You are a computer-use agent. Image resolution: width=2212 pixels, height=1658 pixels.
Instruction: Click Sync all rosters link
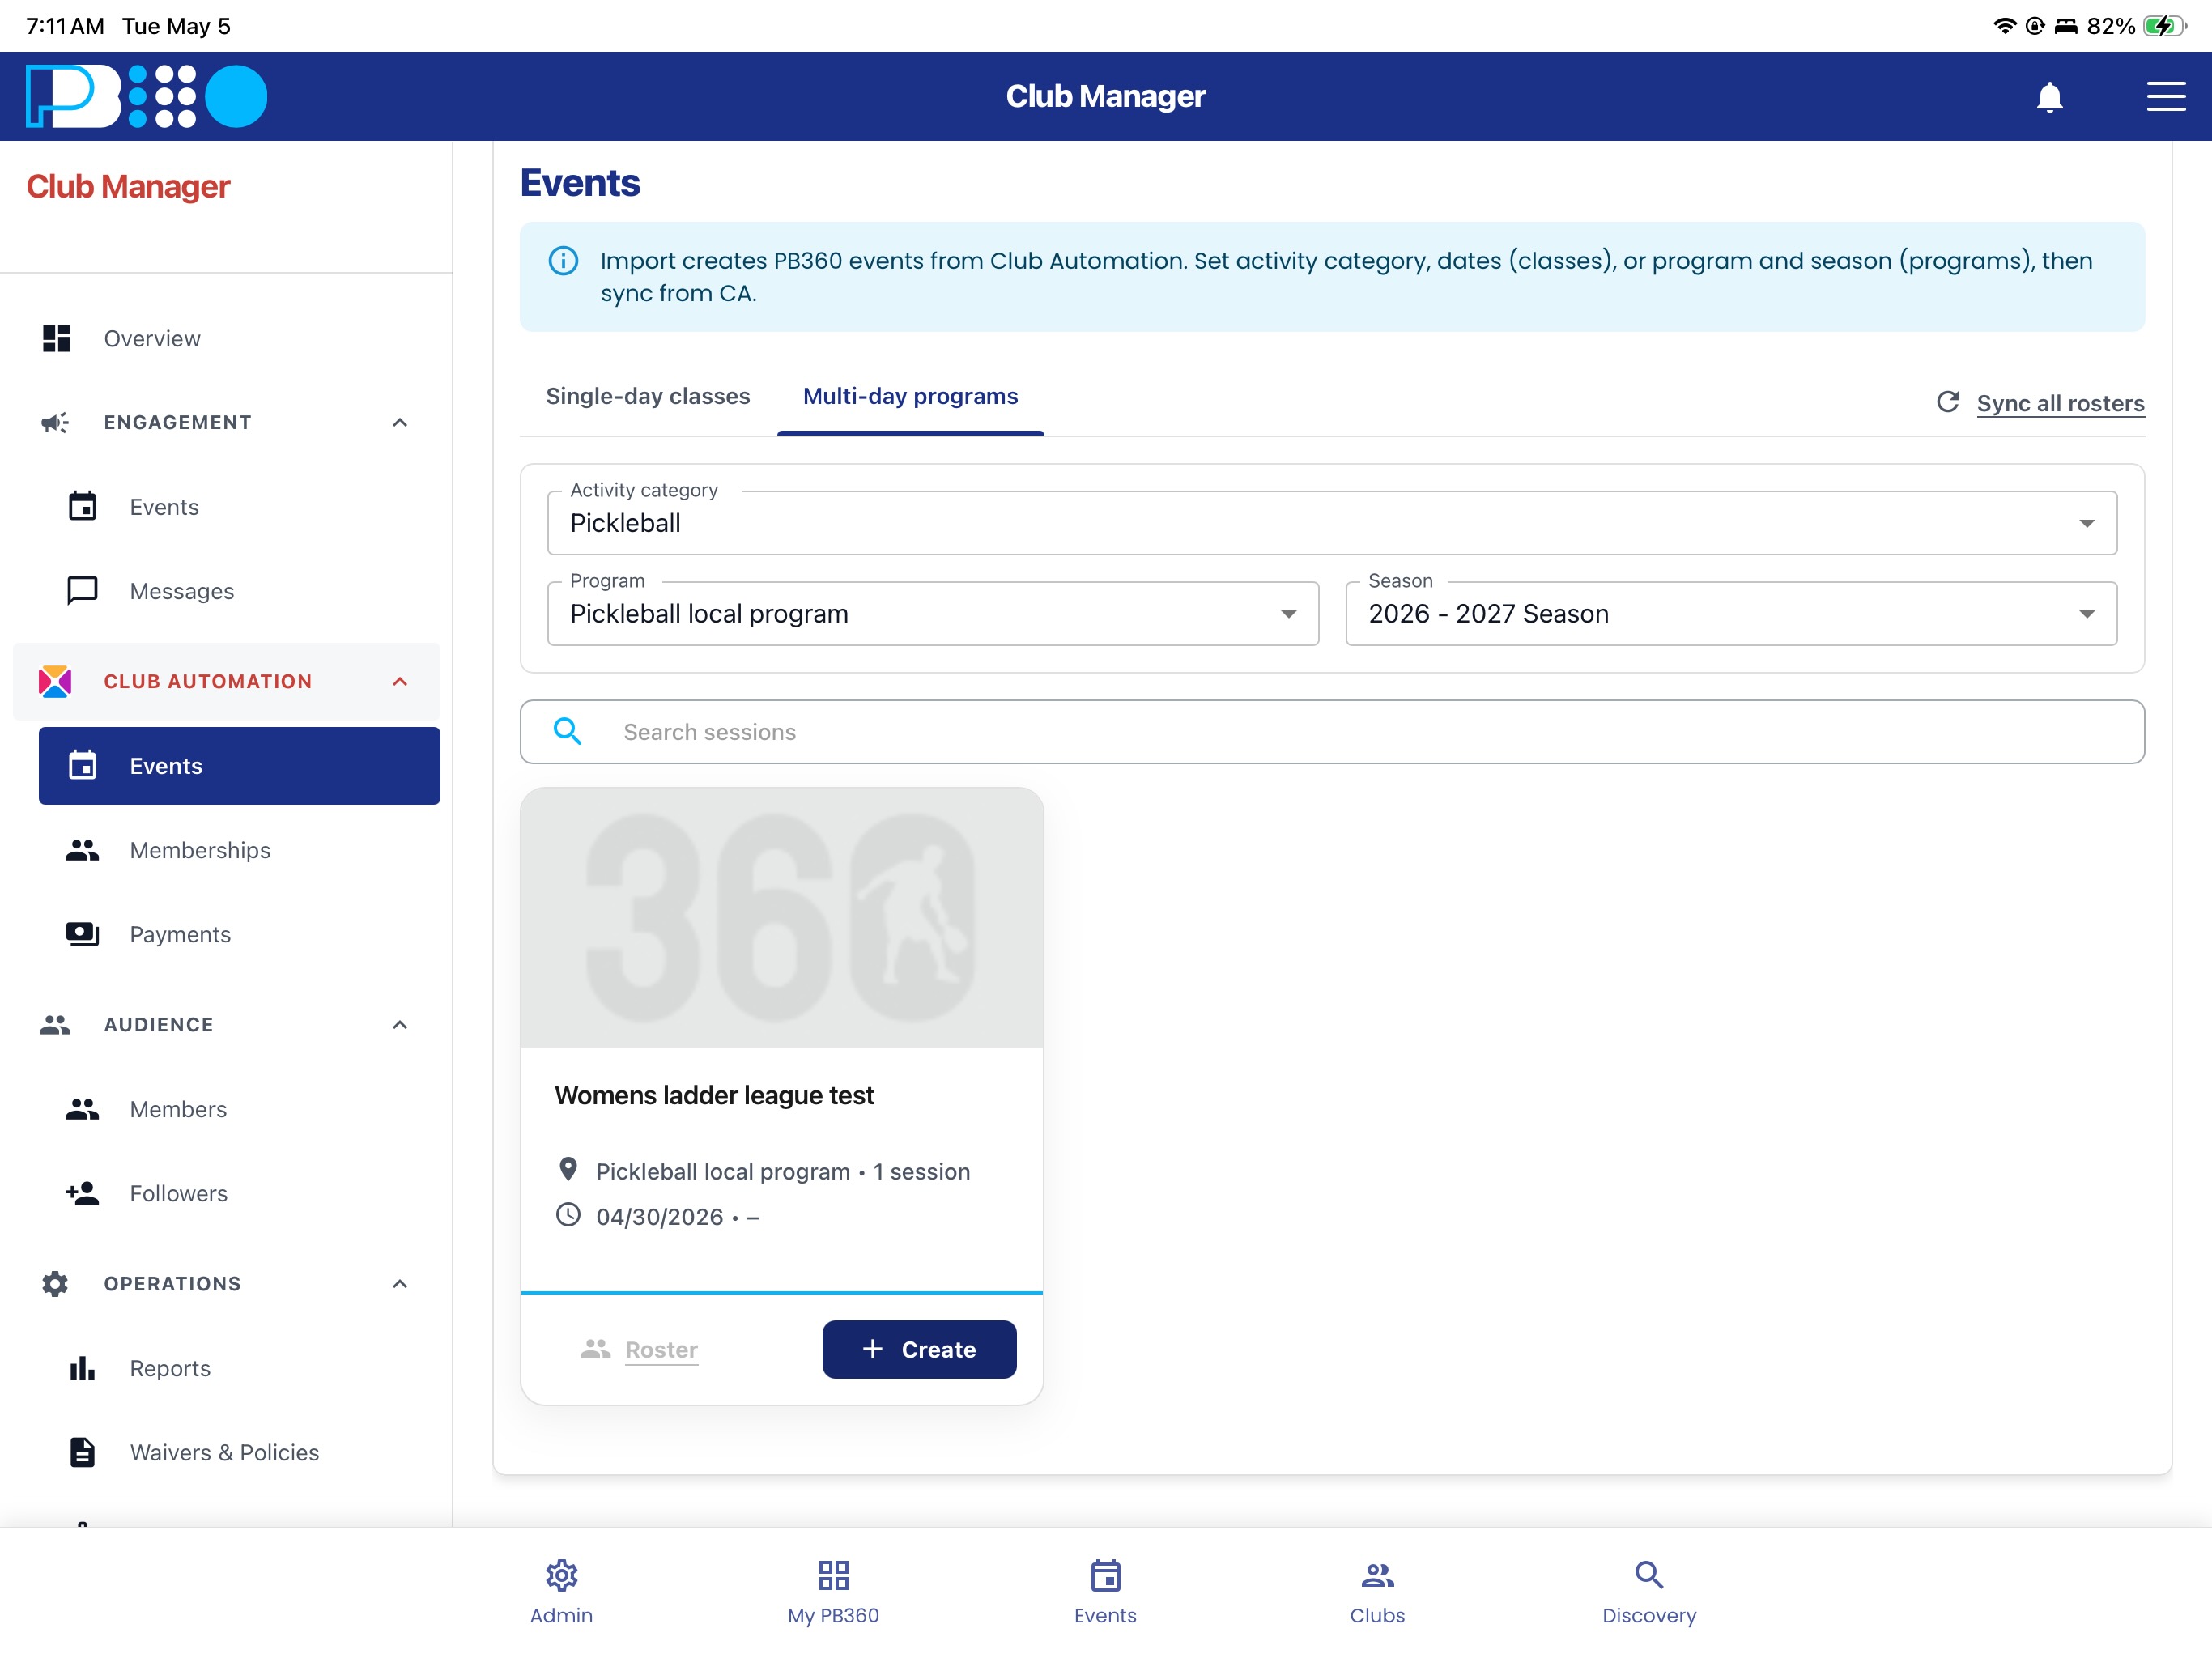pos(2060,403)
